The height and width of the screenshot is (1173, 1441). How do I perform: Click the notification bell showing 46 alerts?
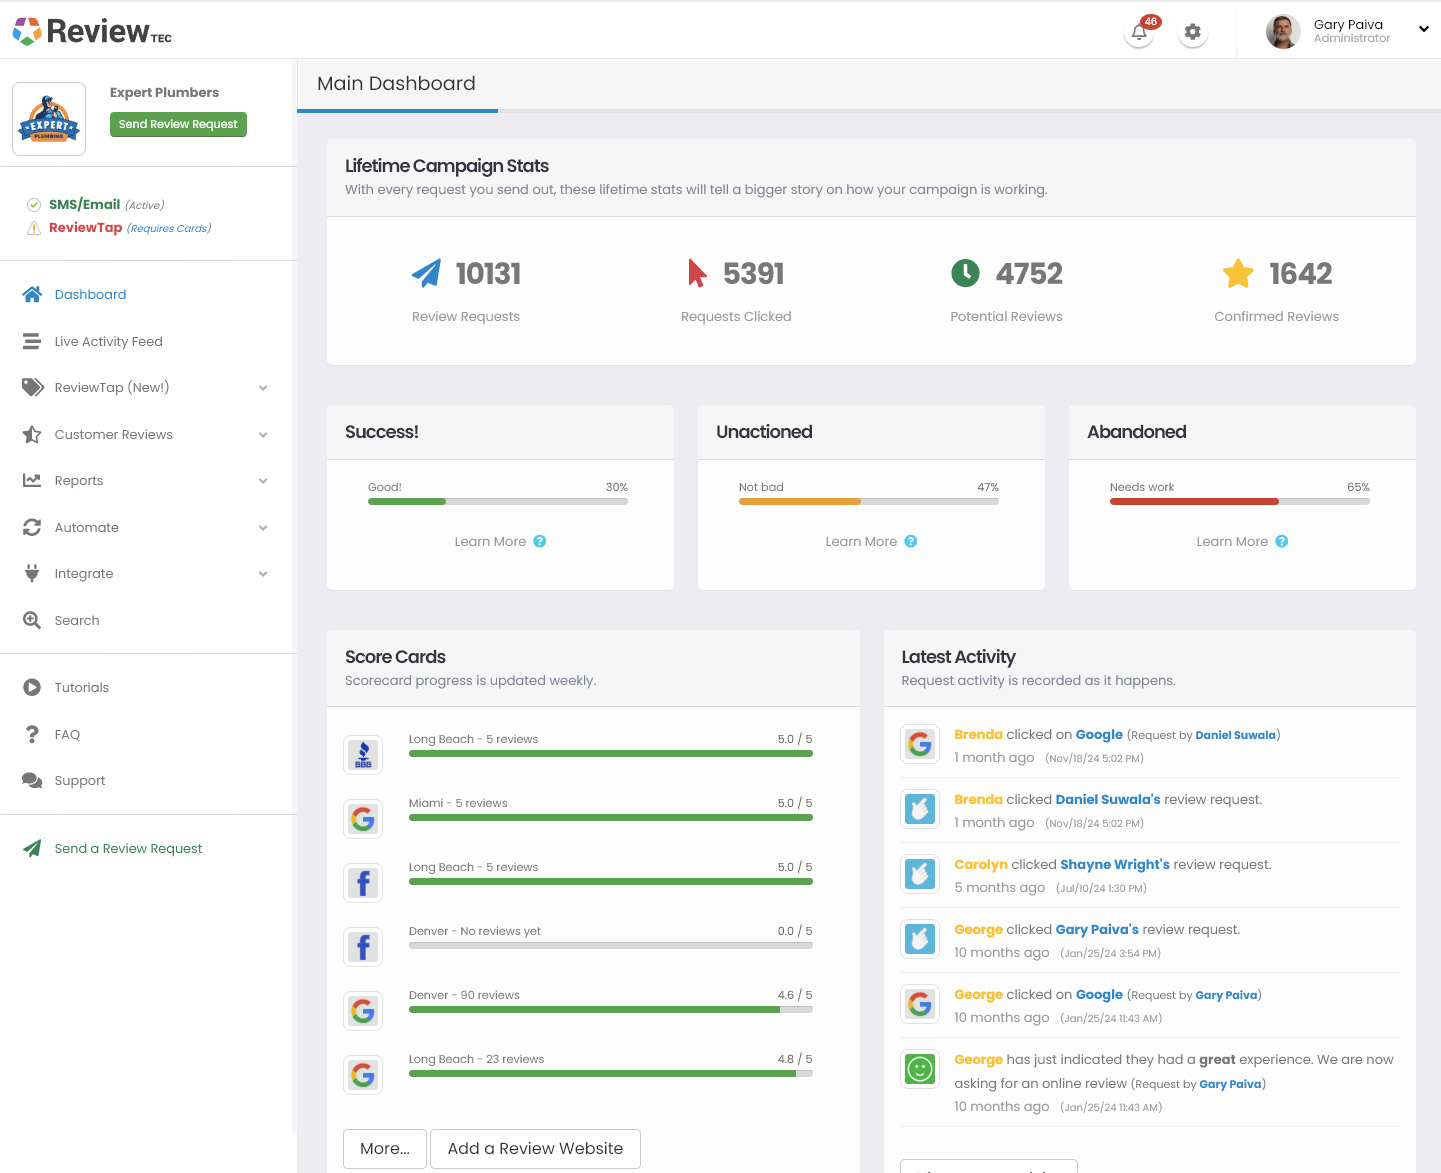click(x=1138, y=32)
